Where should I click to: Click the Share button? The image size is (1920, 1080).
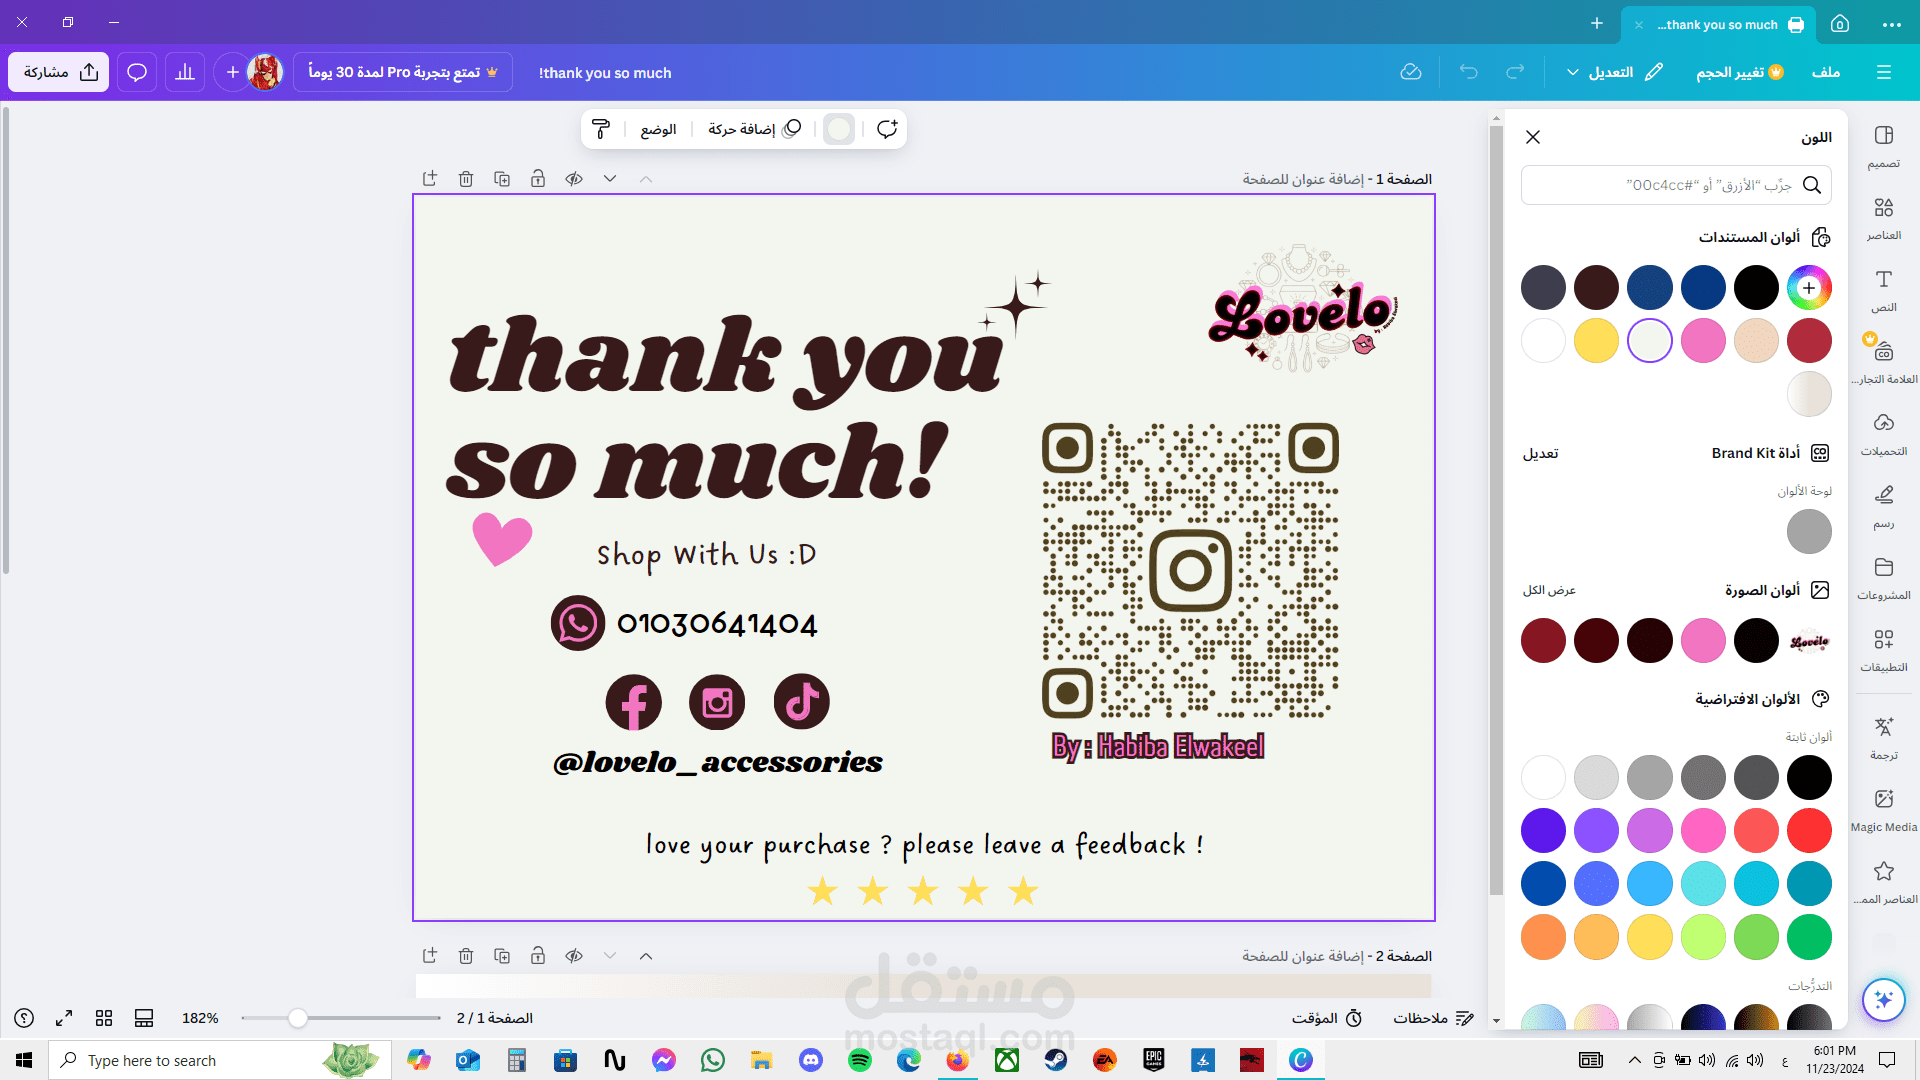pyautogui.click(x=59, y=72)
